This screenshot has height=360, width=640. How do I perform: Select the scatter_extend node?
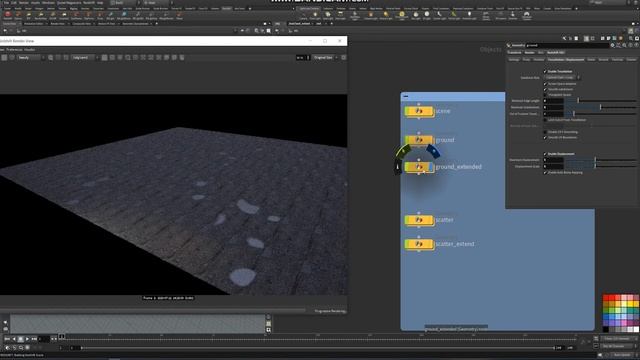click(x=419, y=244)
